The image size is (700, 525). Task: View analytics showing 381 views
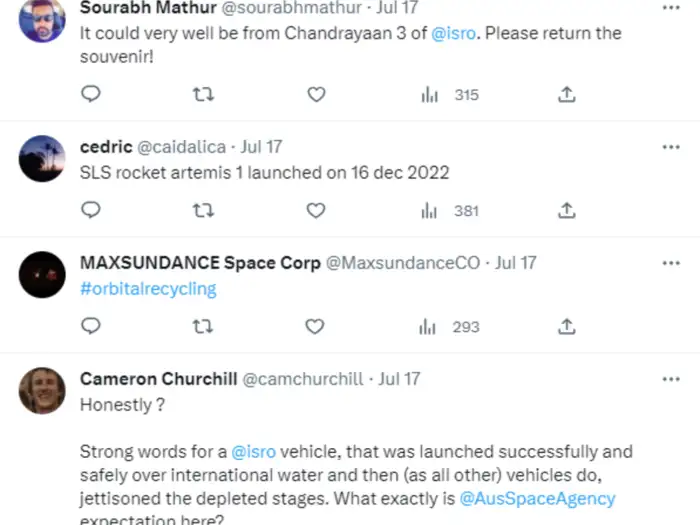tap(453, 211)
